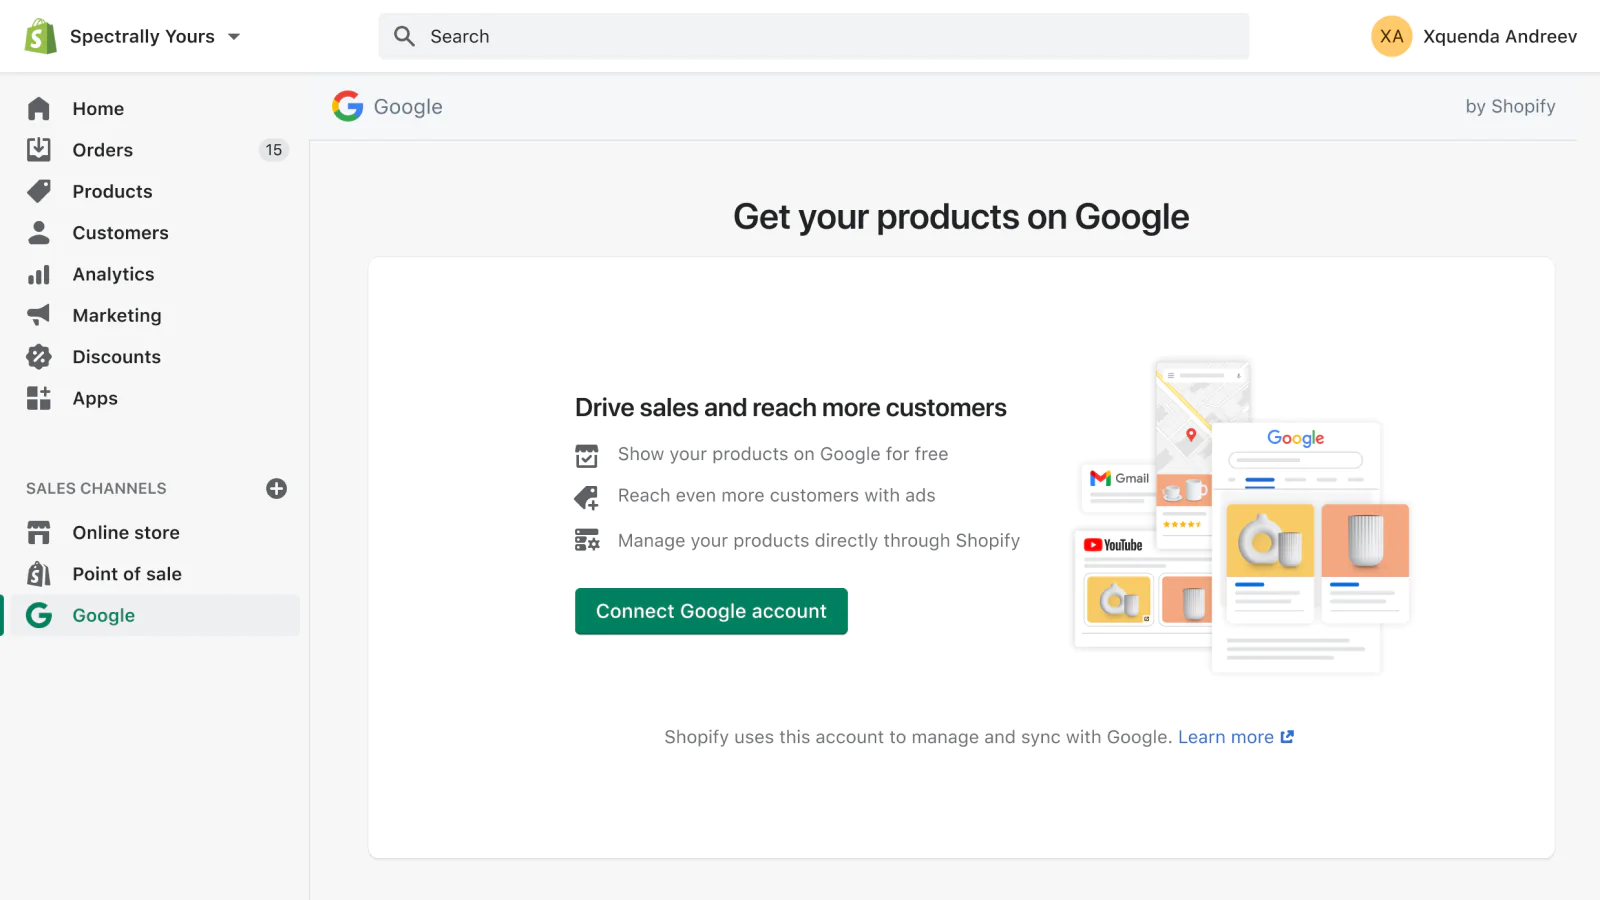Click Manage your products directly through Shopify
This screenshot has width=1600, height=900.
pyautogui.click(x=819, y=540)
